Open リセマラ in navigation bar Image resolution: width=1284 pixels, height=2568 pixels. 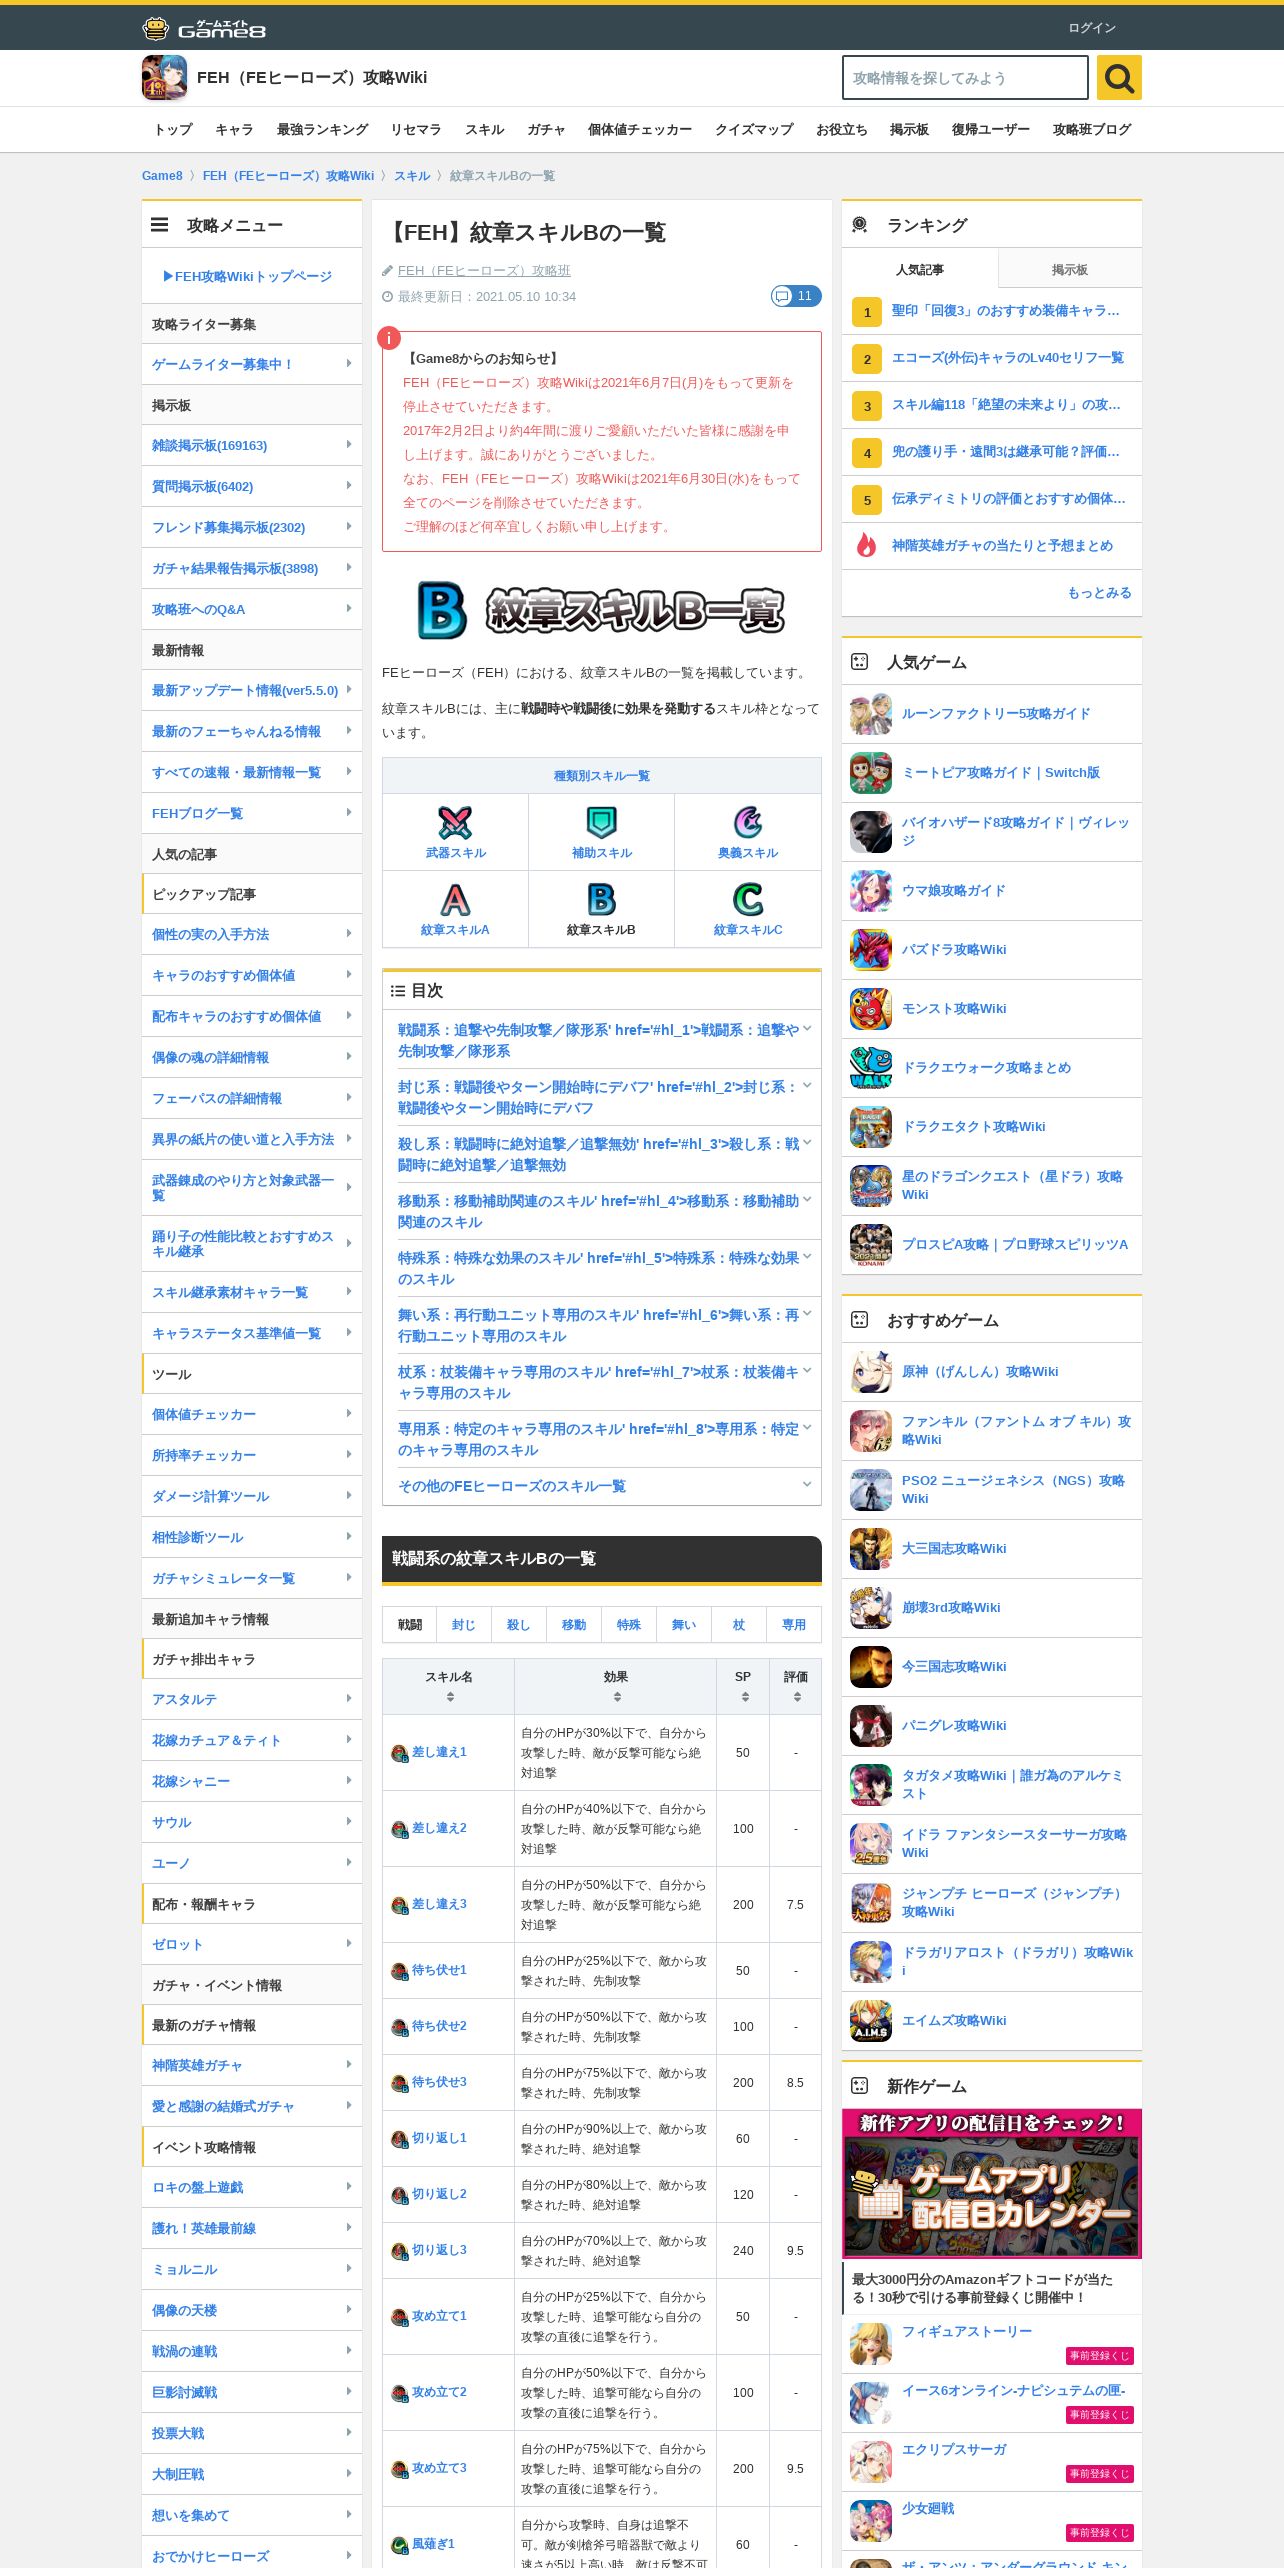pyautogui.click(x=416, y=130)
